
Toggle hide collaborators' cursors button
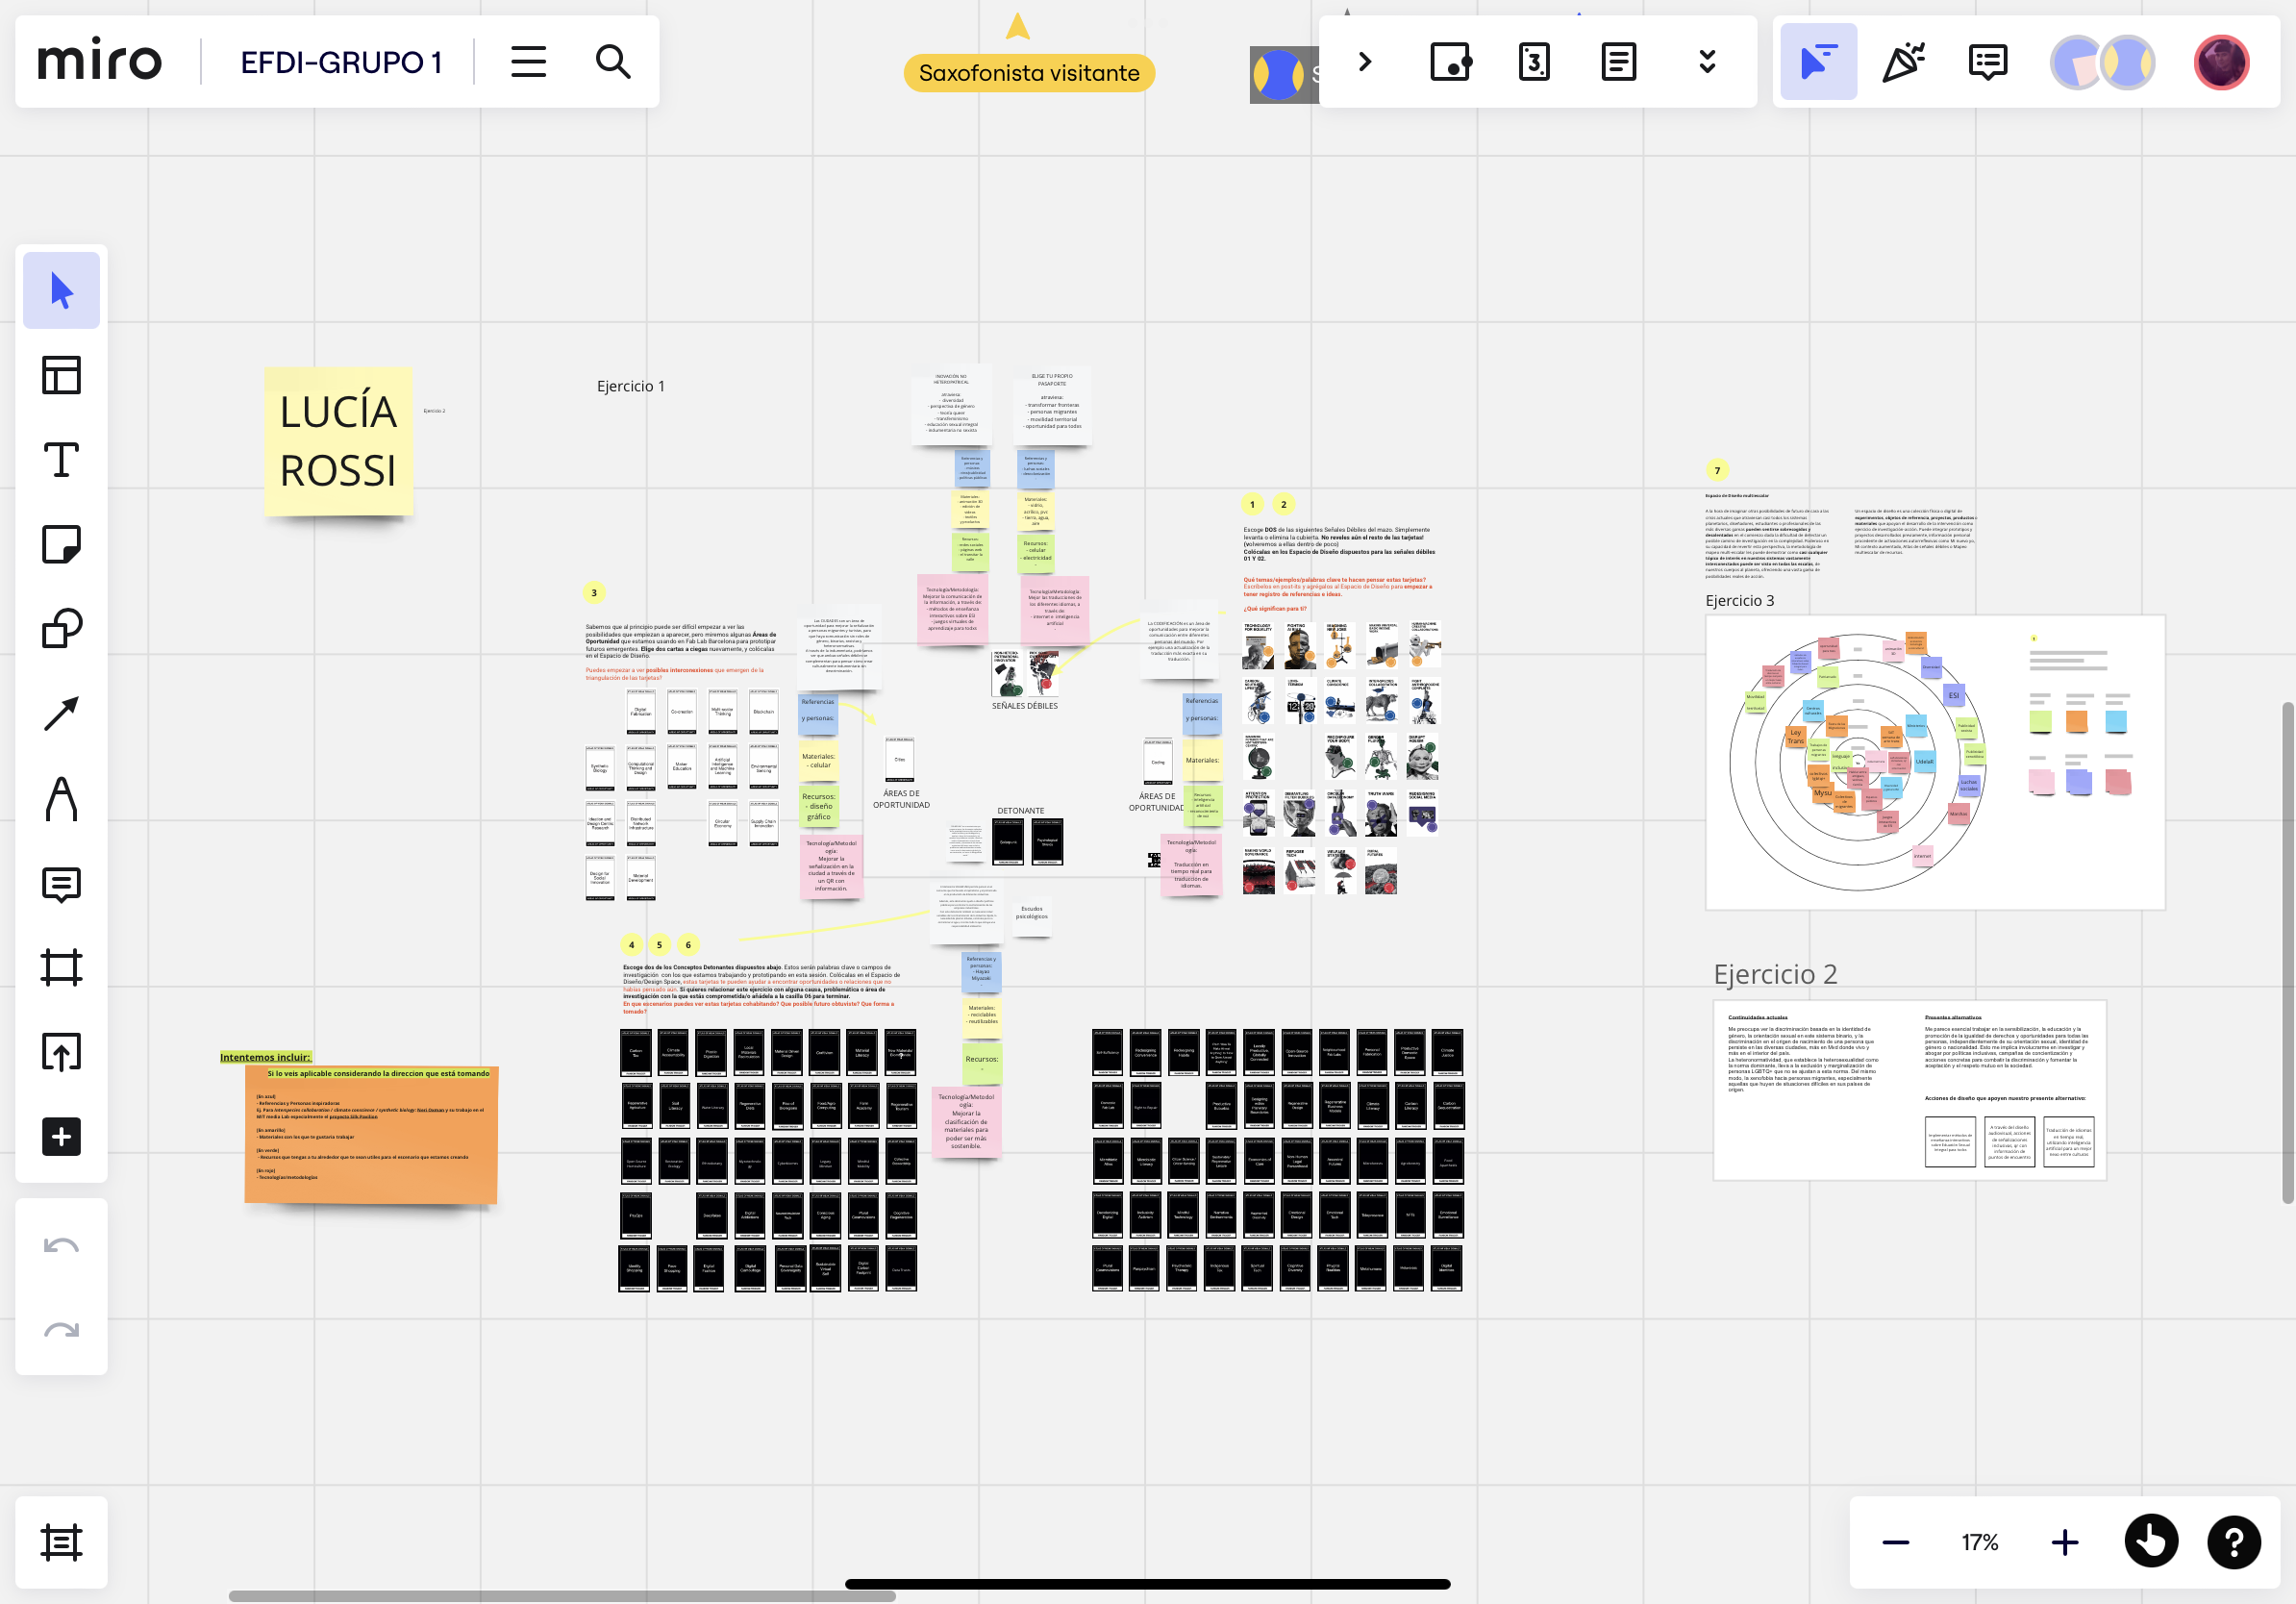1818,62
